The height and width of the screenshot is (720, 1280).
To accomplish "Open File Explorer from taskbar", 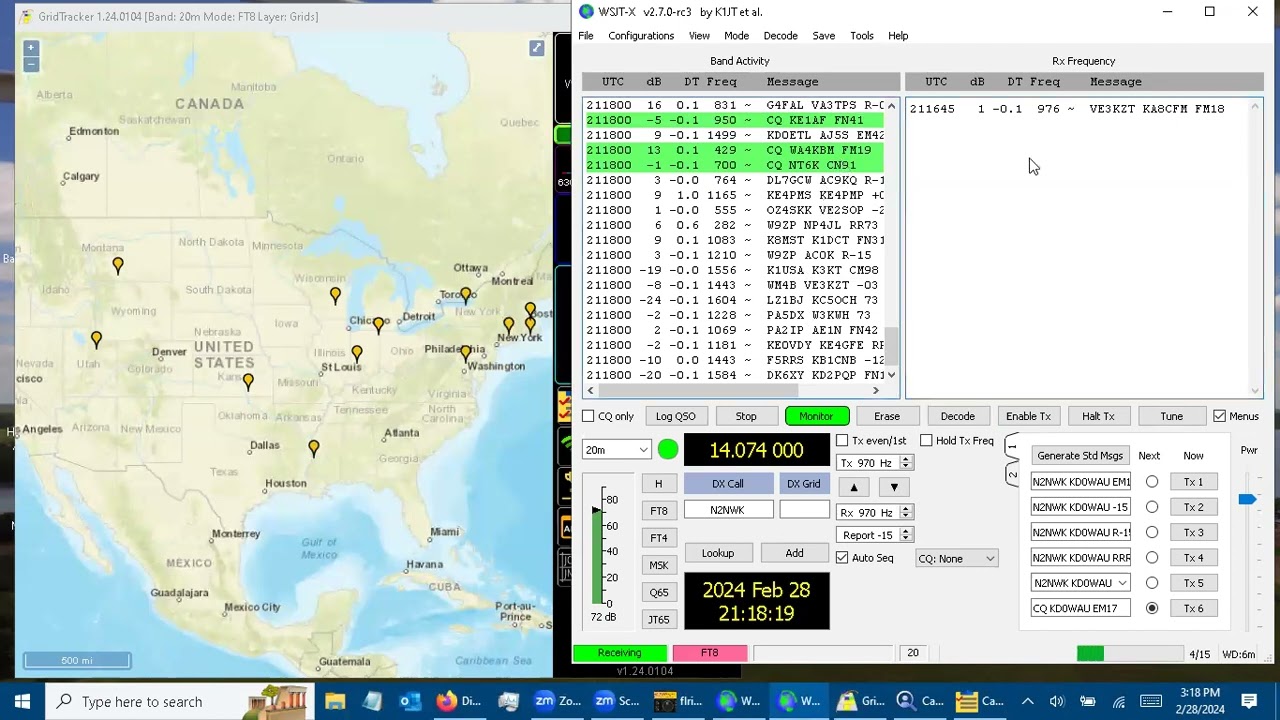I will tap(335, 701).
